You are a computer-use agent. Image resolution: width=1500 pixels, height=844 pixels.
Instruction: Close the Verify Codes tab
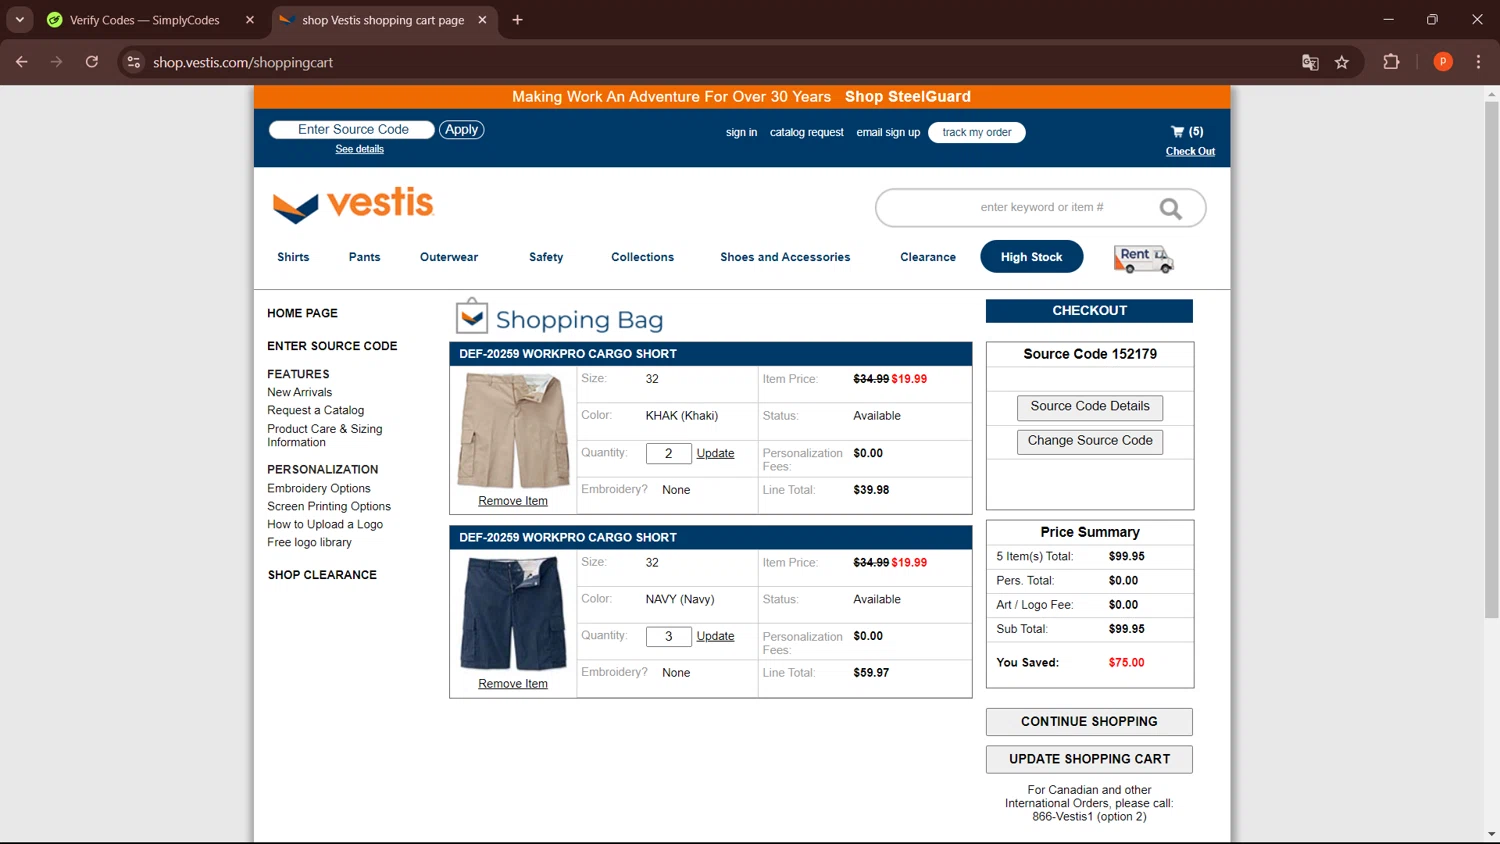pos(250,20)
